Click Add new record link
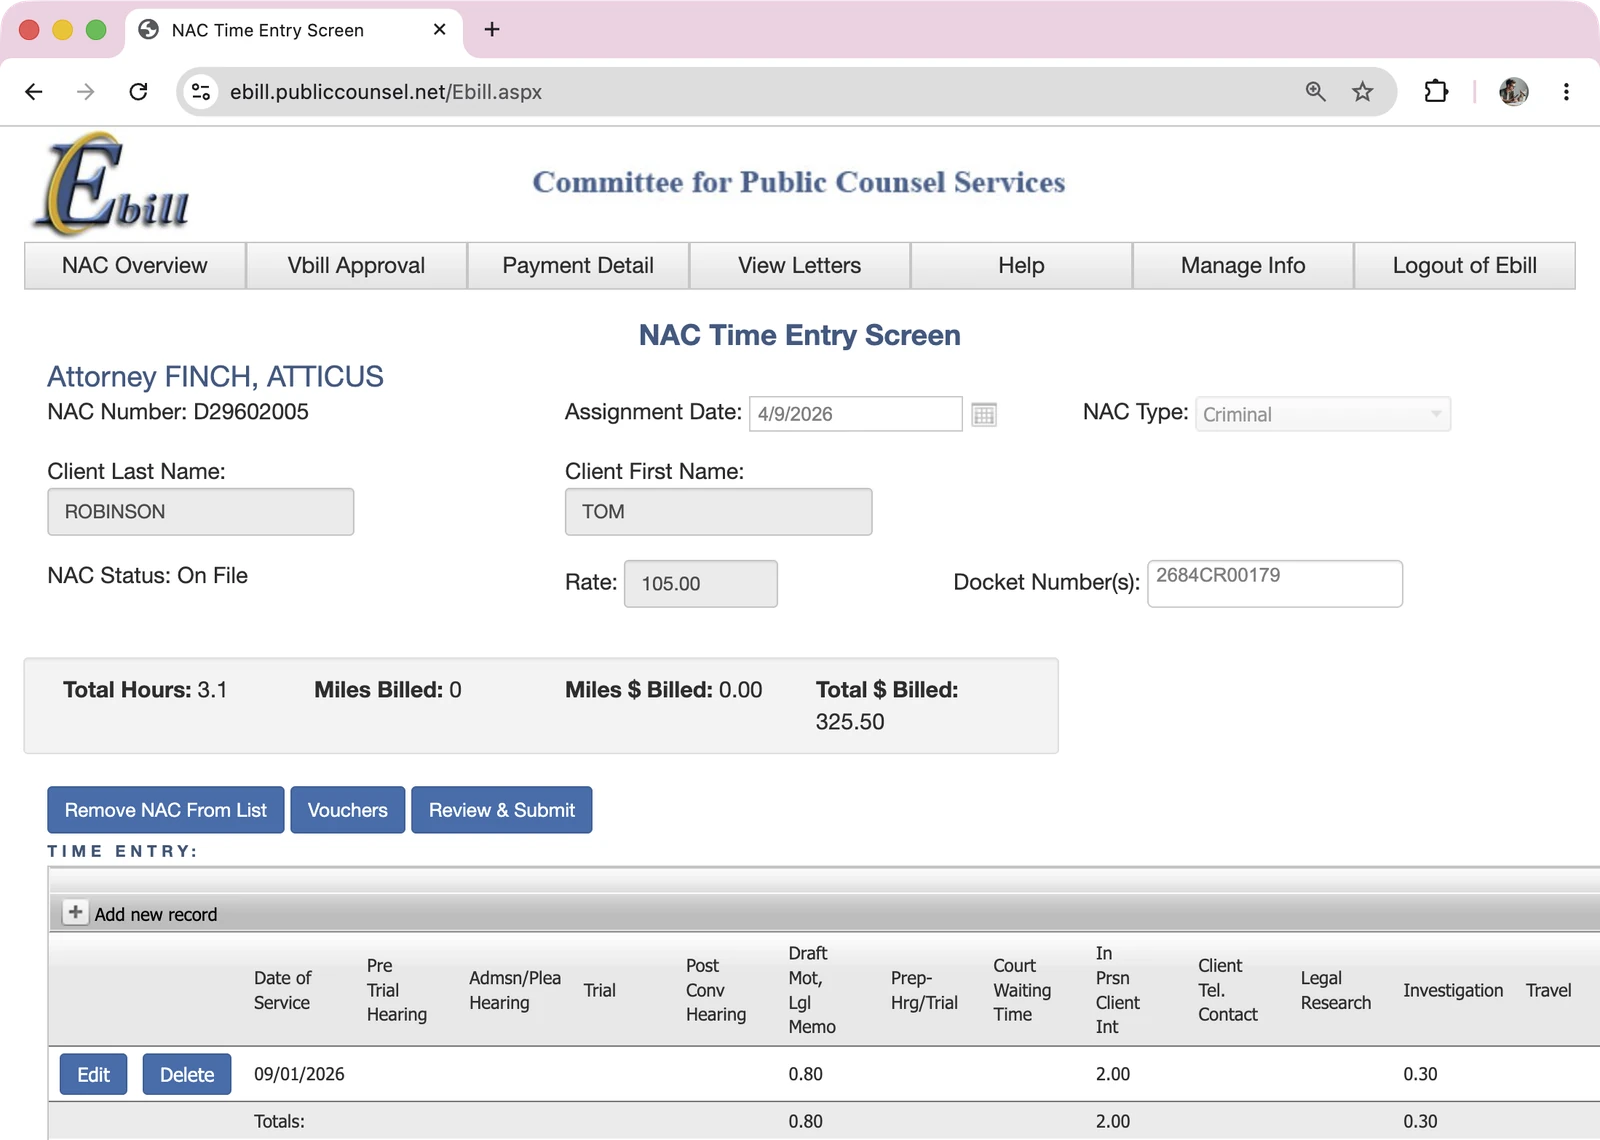The height and width of the screenshot is (1140, 1600). coord(156,914)
